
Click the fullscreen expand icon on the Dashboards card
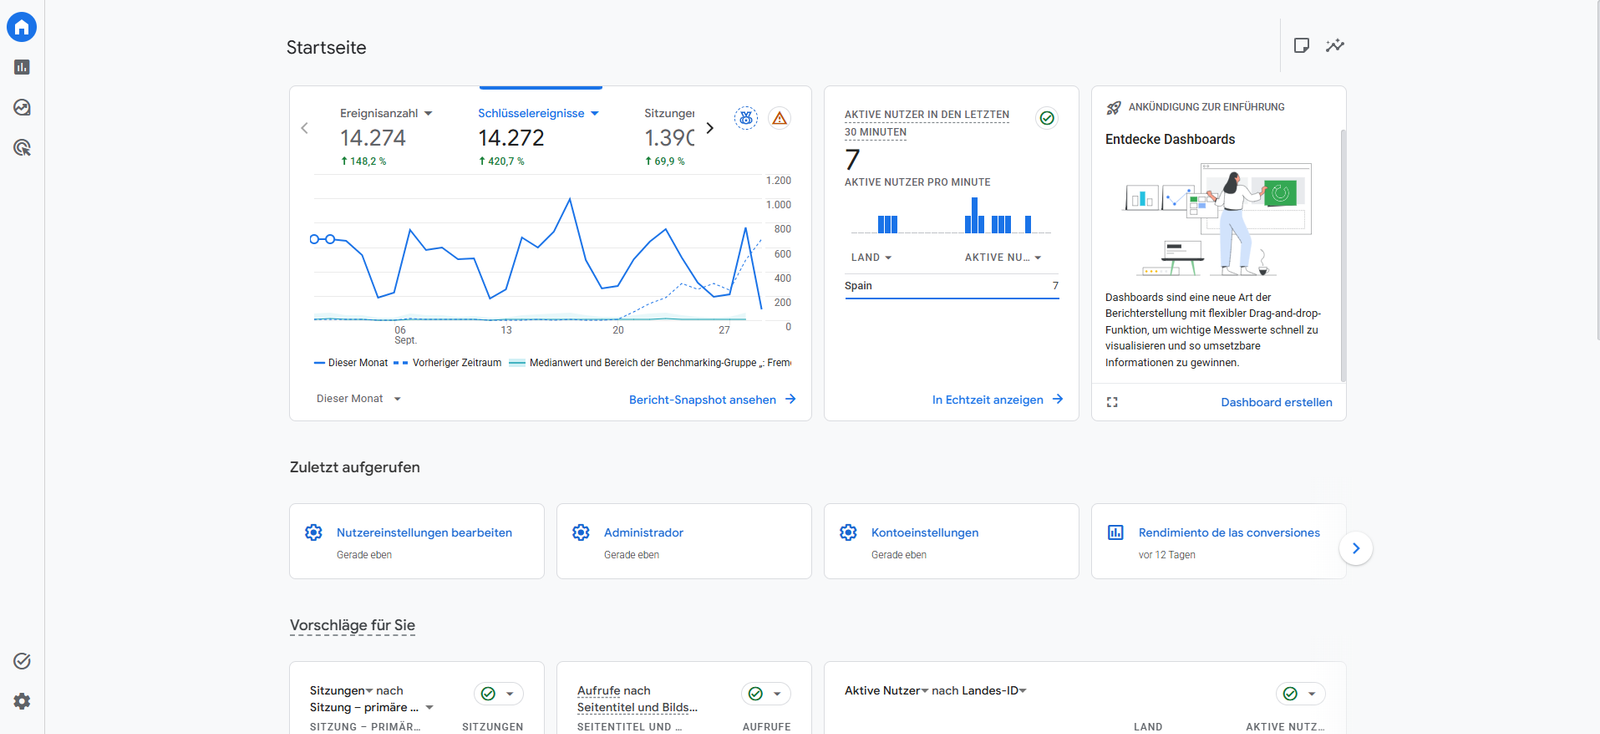(x=1112, y=402)
